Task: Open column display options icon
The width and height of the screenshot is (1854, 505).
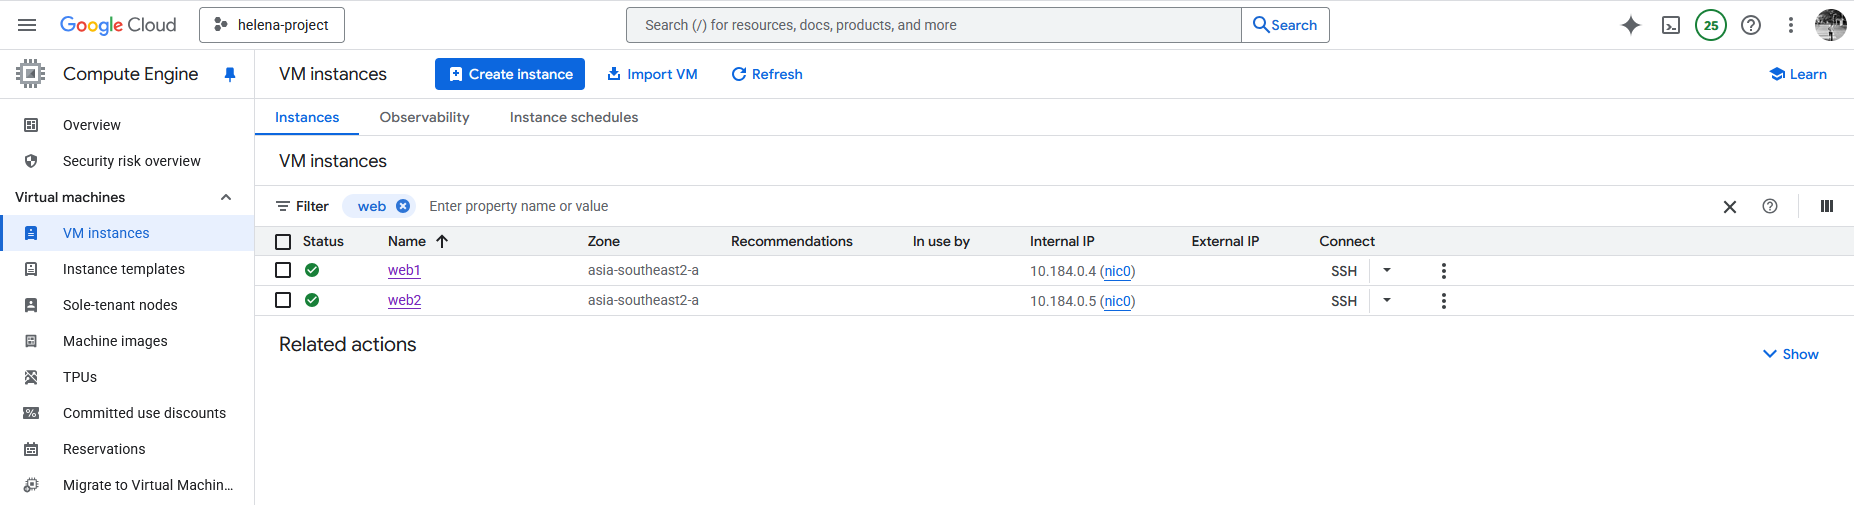Action: (x=1826, y=206)
